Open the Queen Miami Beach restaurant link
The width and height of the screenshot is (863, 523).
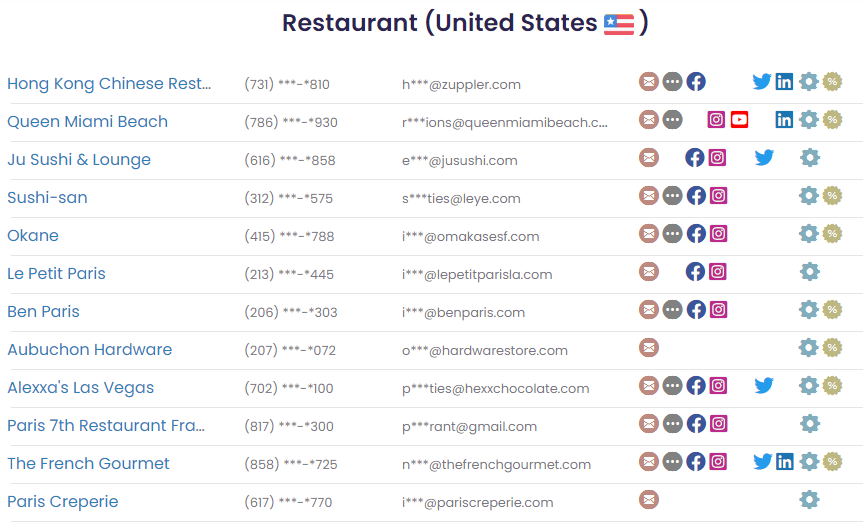(x=87, y=122)
